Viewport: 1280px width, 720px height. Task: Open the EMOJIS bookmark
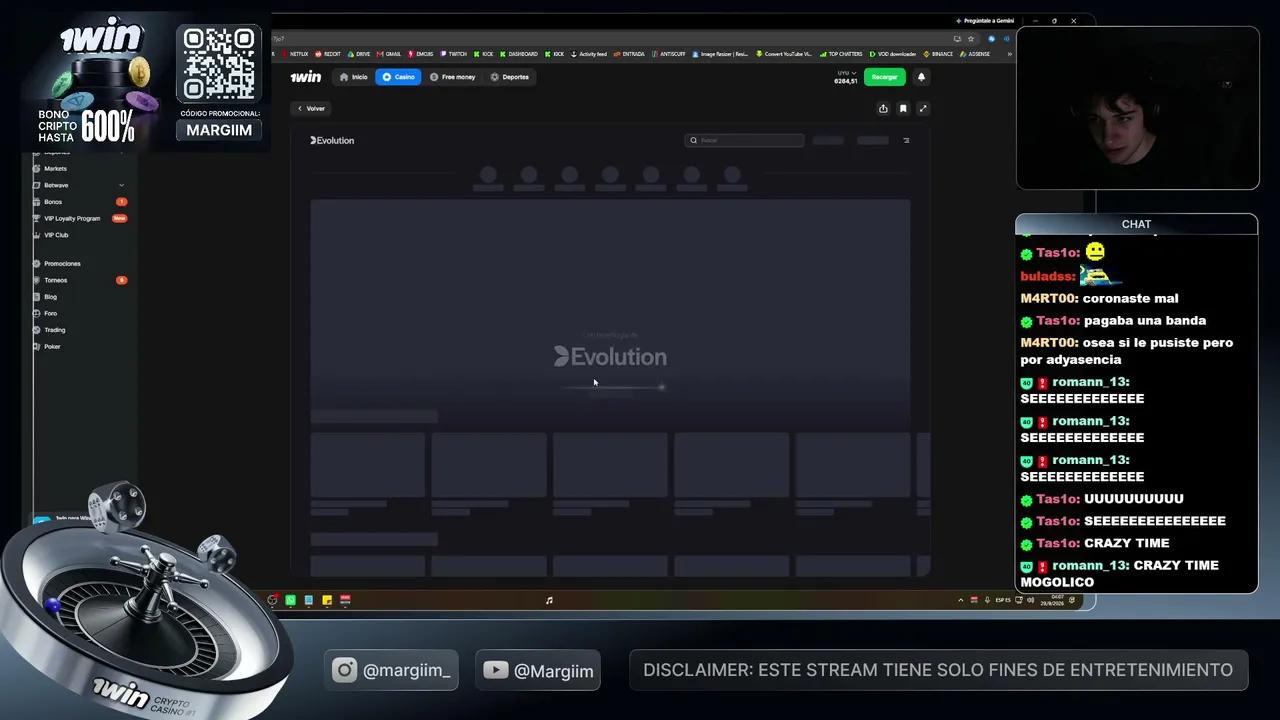point(421,54)
